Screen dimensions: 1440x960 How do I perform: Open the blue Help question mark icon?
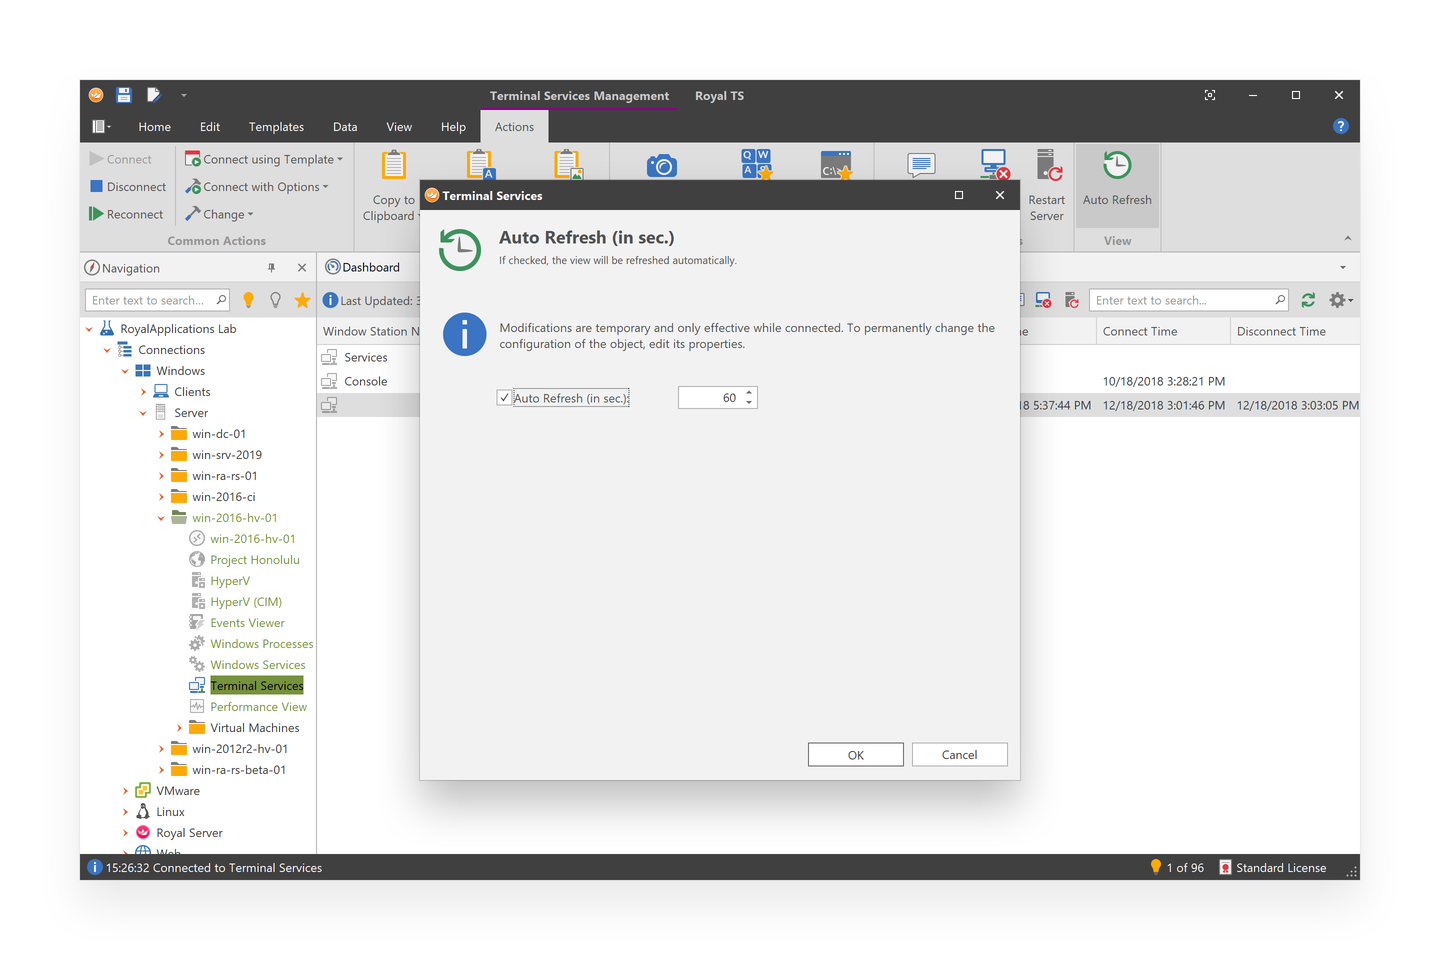1340,126
